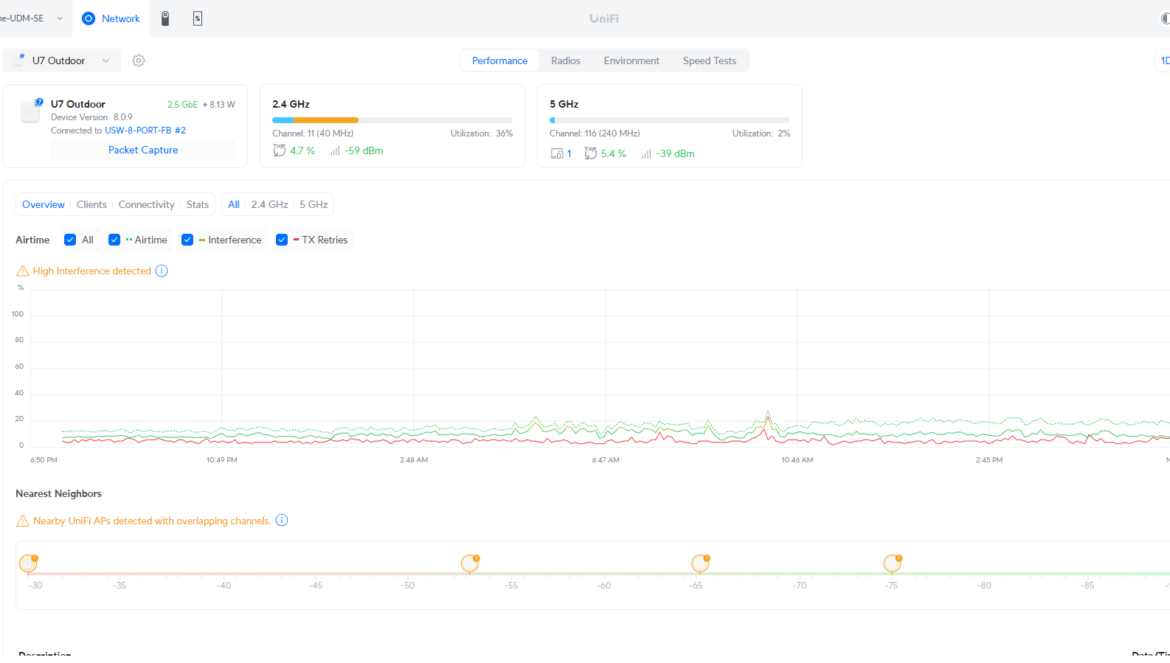Click the U7 Outdoor device thumbnail image
The image size is (1170, 663).
click(x=30, y=110)
